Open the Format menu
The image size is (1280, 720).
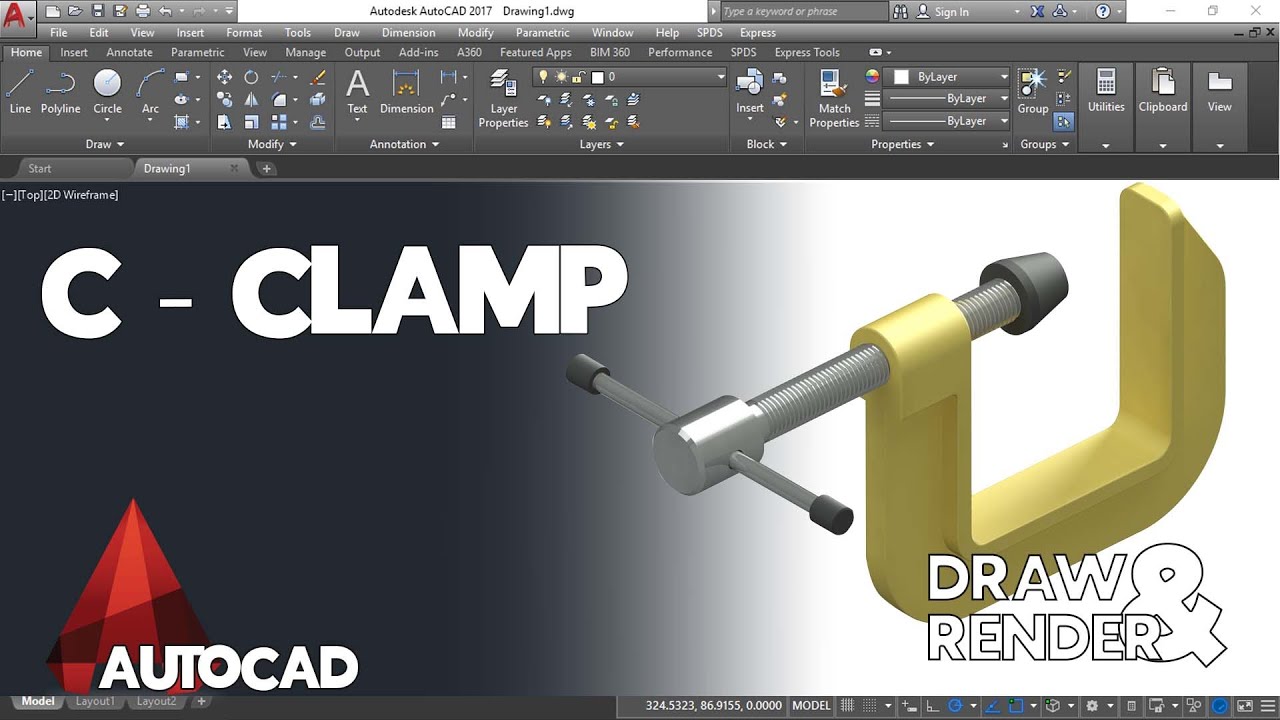(244, 33)
